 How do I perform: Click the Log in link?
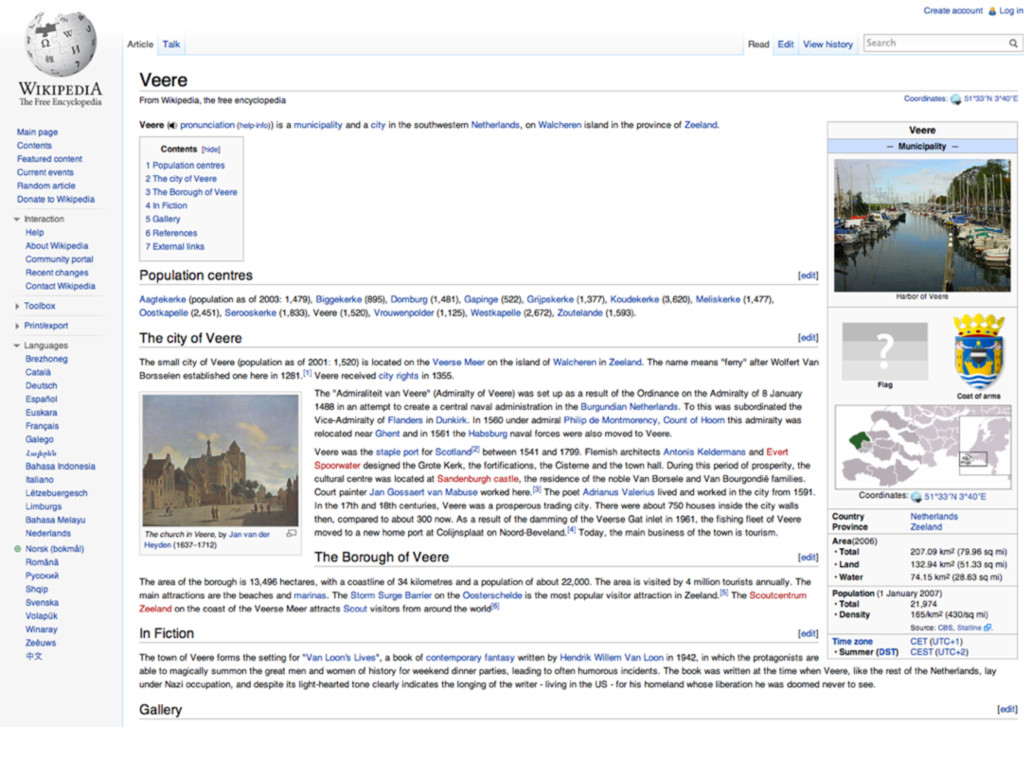coord(1011,11)
